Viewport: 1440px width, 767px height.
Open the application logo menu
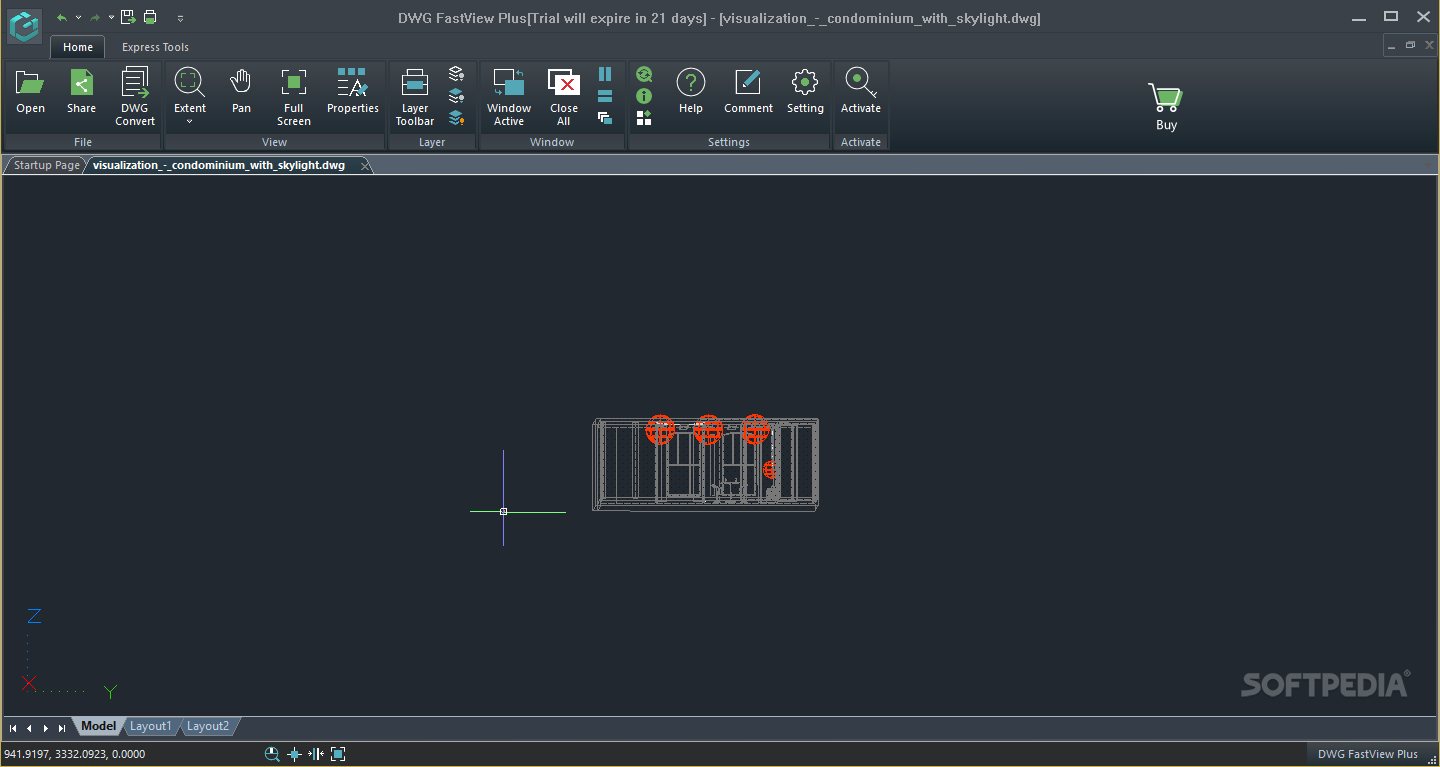(x=25, y=26)
